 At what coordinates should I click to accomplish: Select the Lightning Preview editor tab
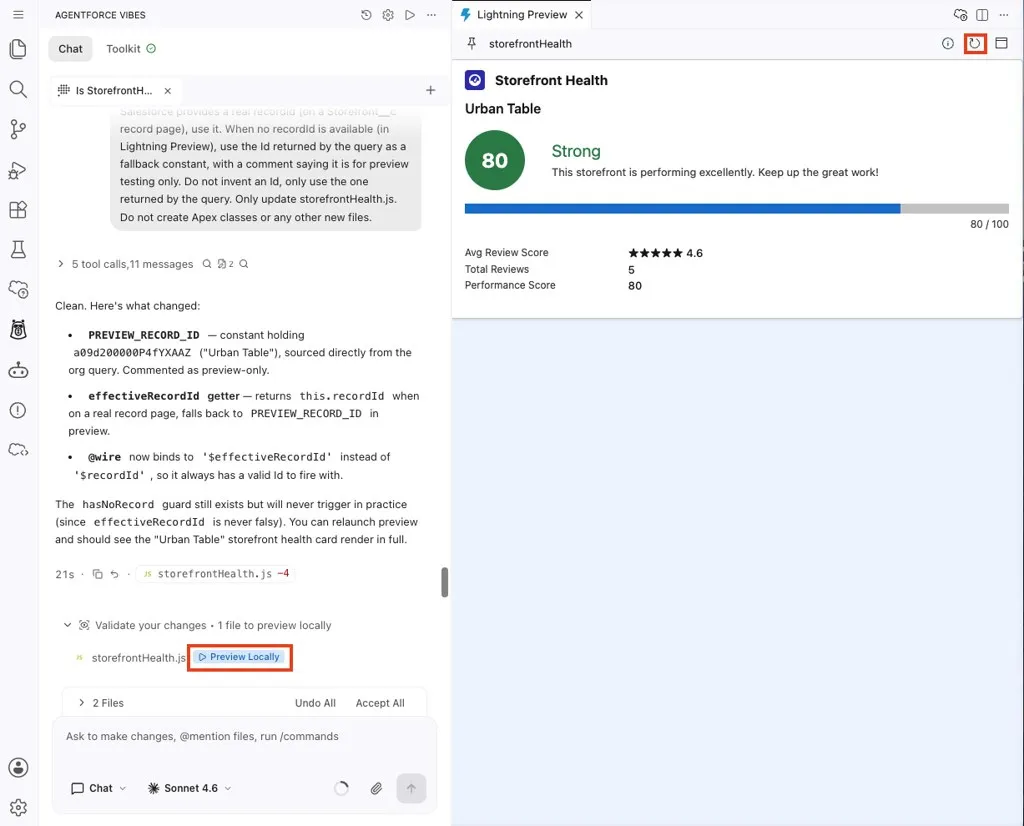tap(522, 14)
